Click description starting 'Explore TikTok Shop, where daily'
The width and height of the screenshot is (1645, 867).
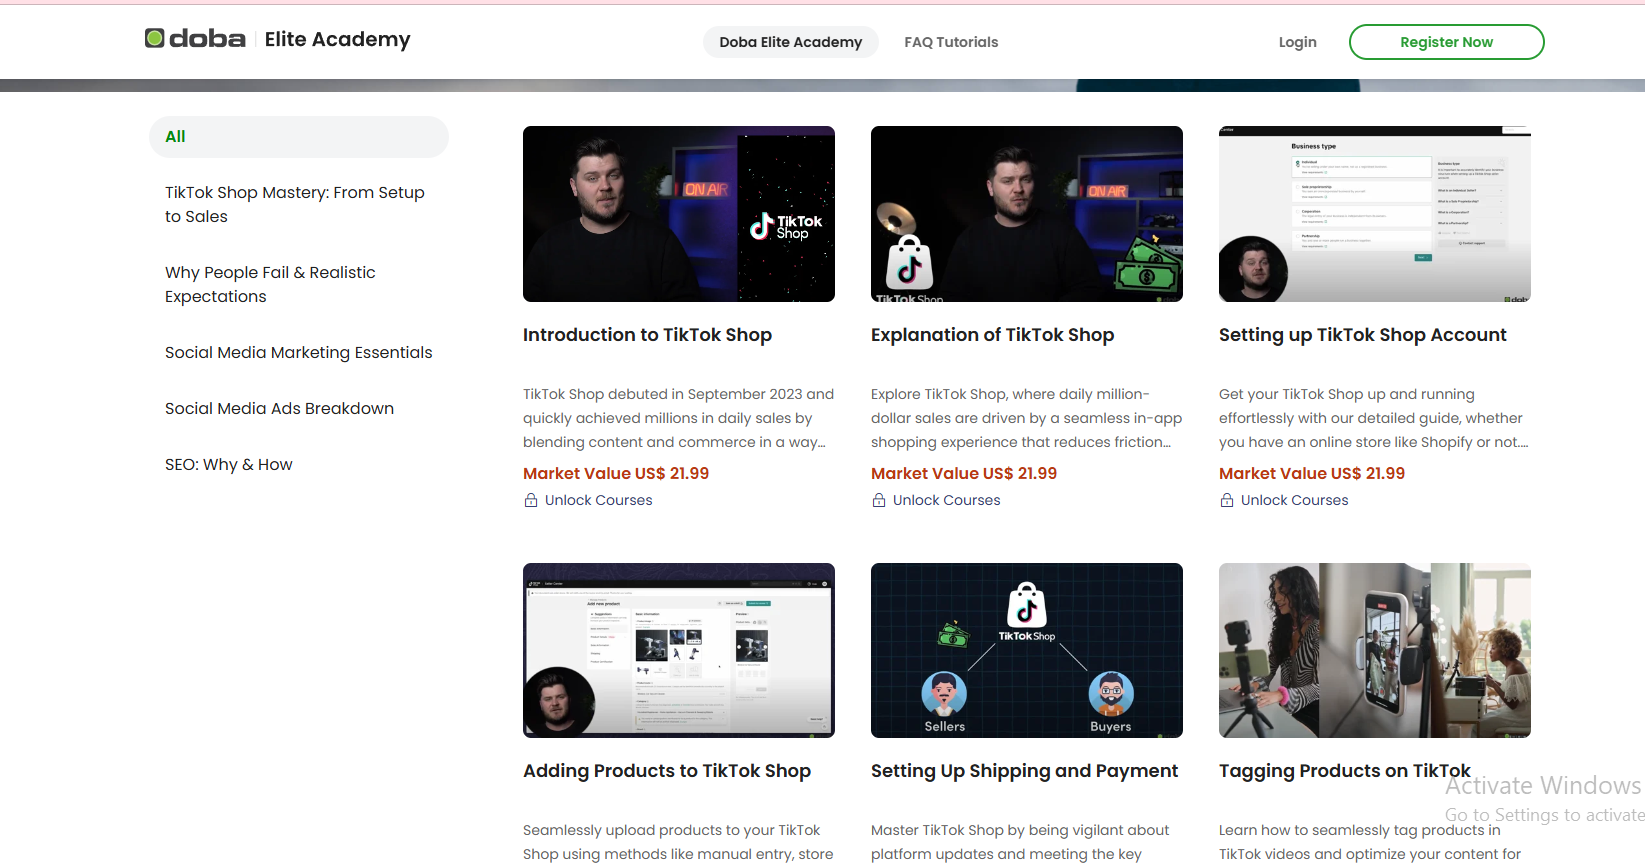click(1026, 418)
